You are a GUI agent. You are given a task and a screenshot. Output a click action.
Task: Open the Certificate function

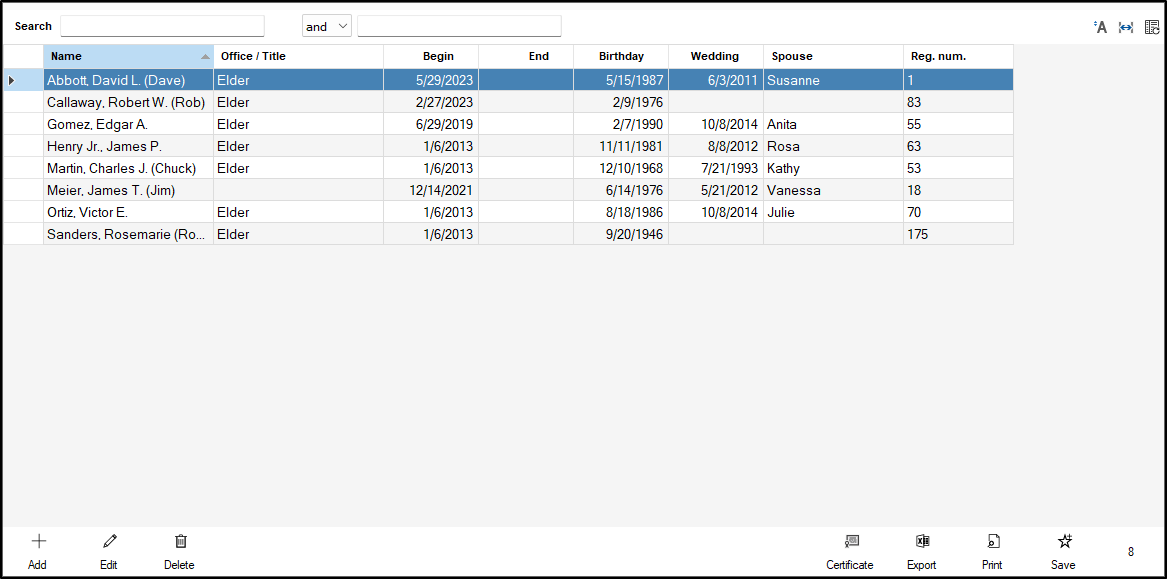click(850, 551)
